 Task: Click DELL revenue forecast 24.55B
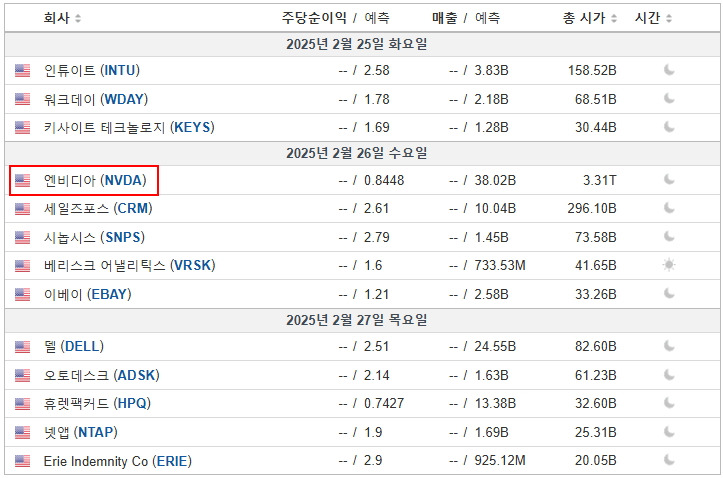coord(495,347)
